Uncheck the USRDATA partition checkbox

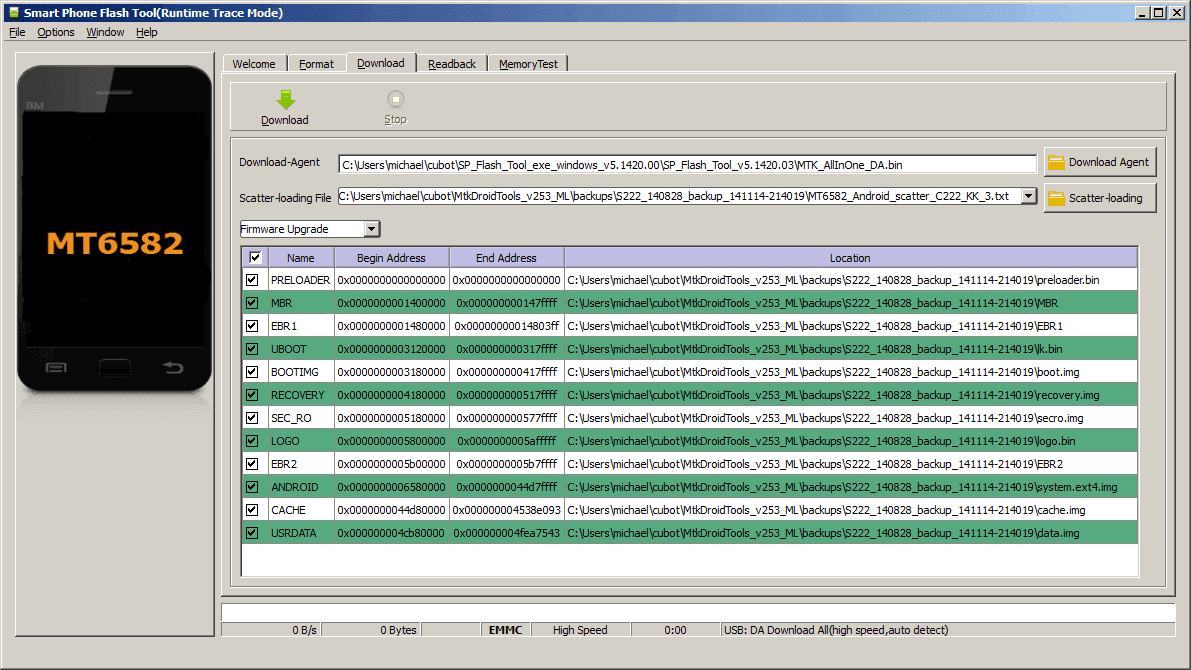pyautogui.click(x=252, y=533)
